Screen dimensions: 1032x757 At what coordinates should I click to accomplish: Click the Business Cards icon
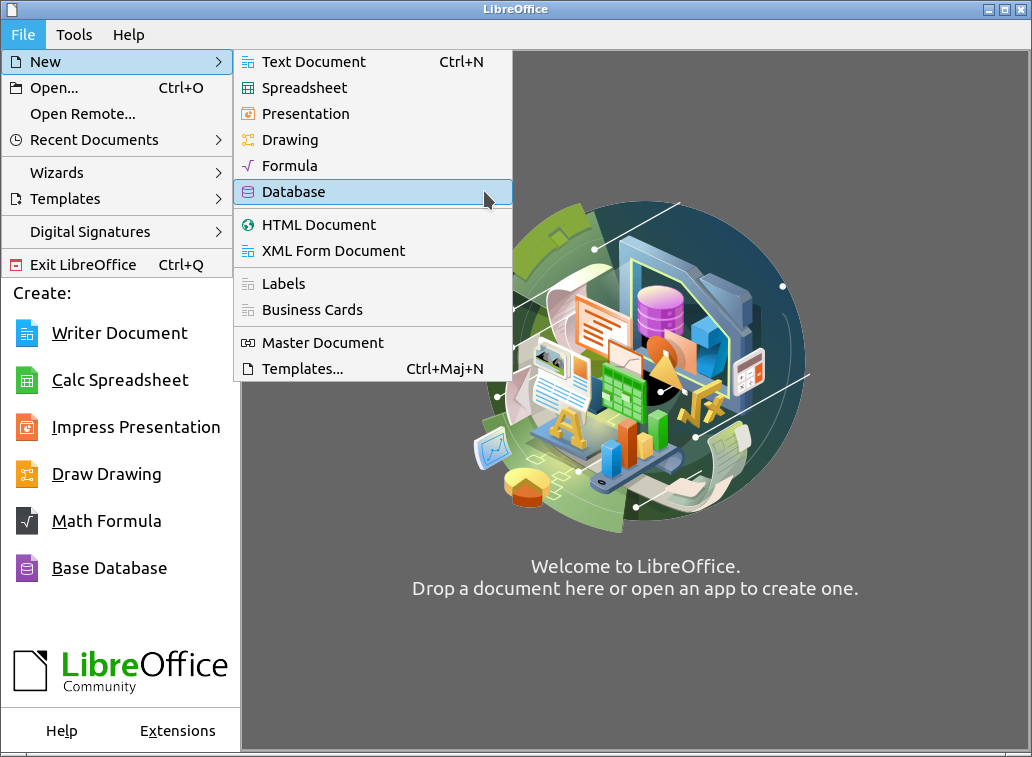248,310
